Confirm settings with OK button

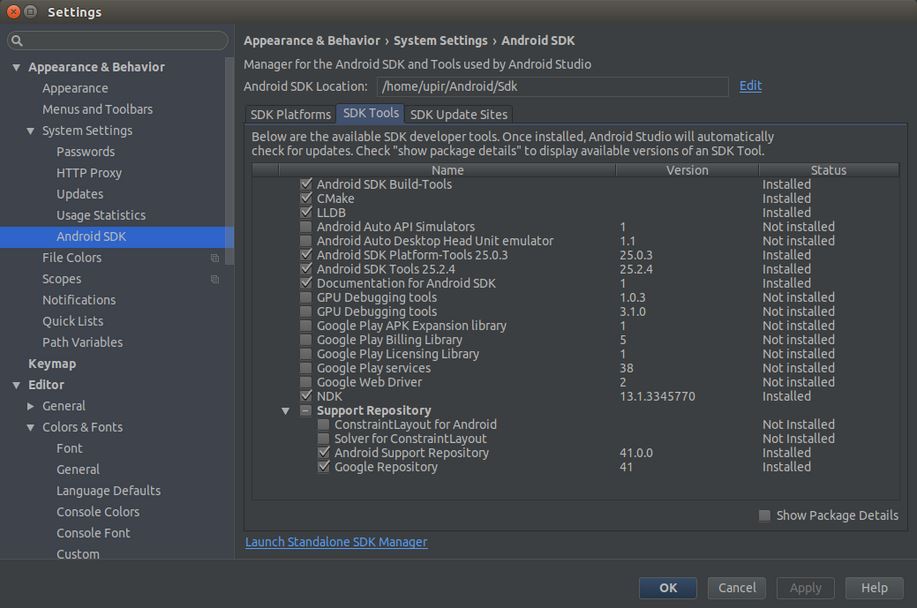point(668,588)
